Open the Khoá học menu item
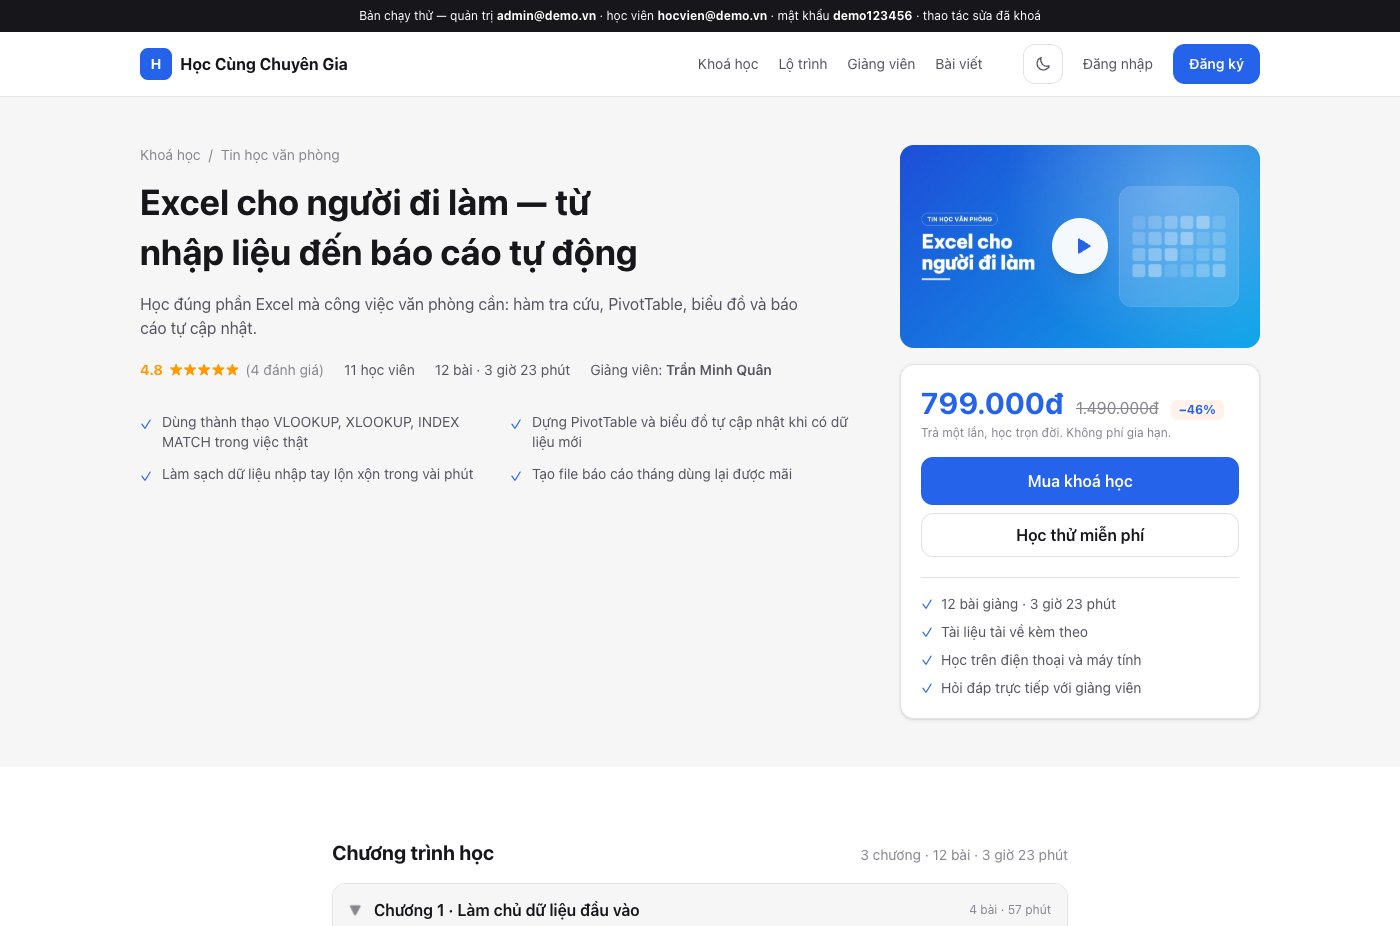Screen dimensions: 1400x926 click(x=728, y=64)
